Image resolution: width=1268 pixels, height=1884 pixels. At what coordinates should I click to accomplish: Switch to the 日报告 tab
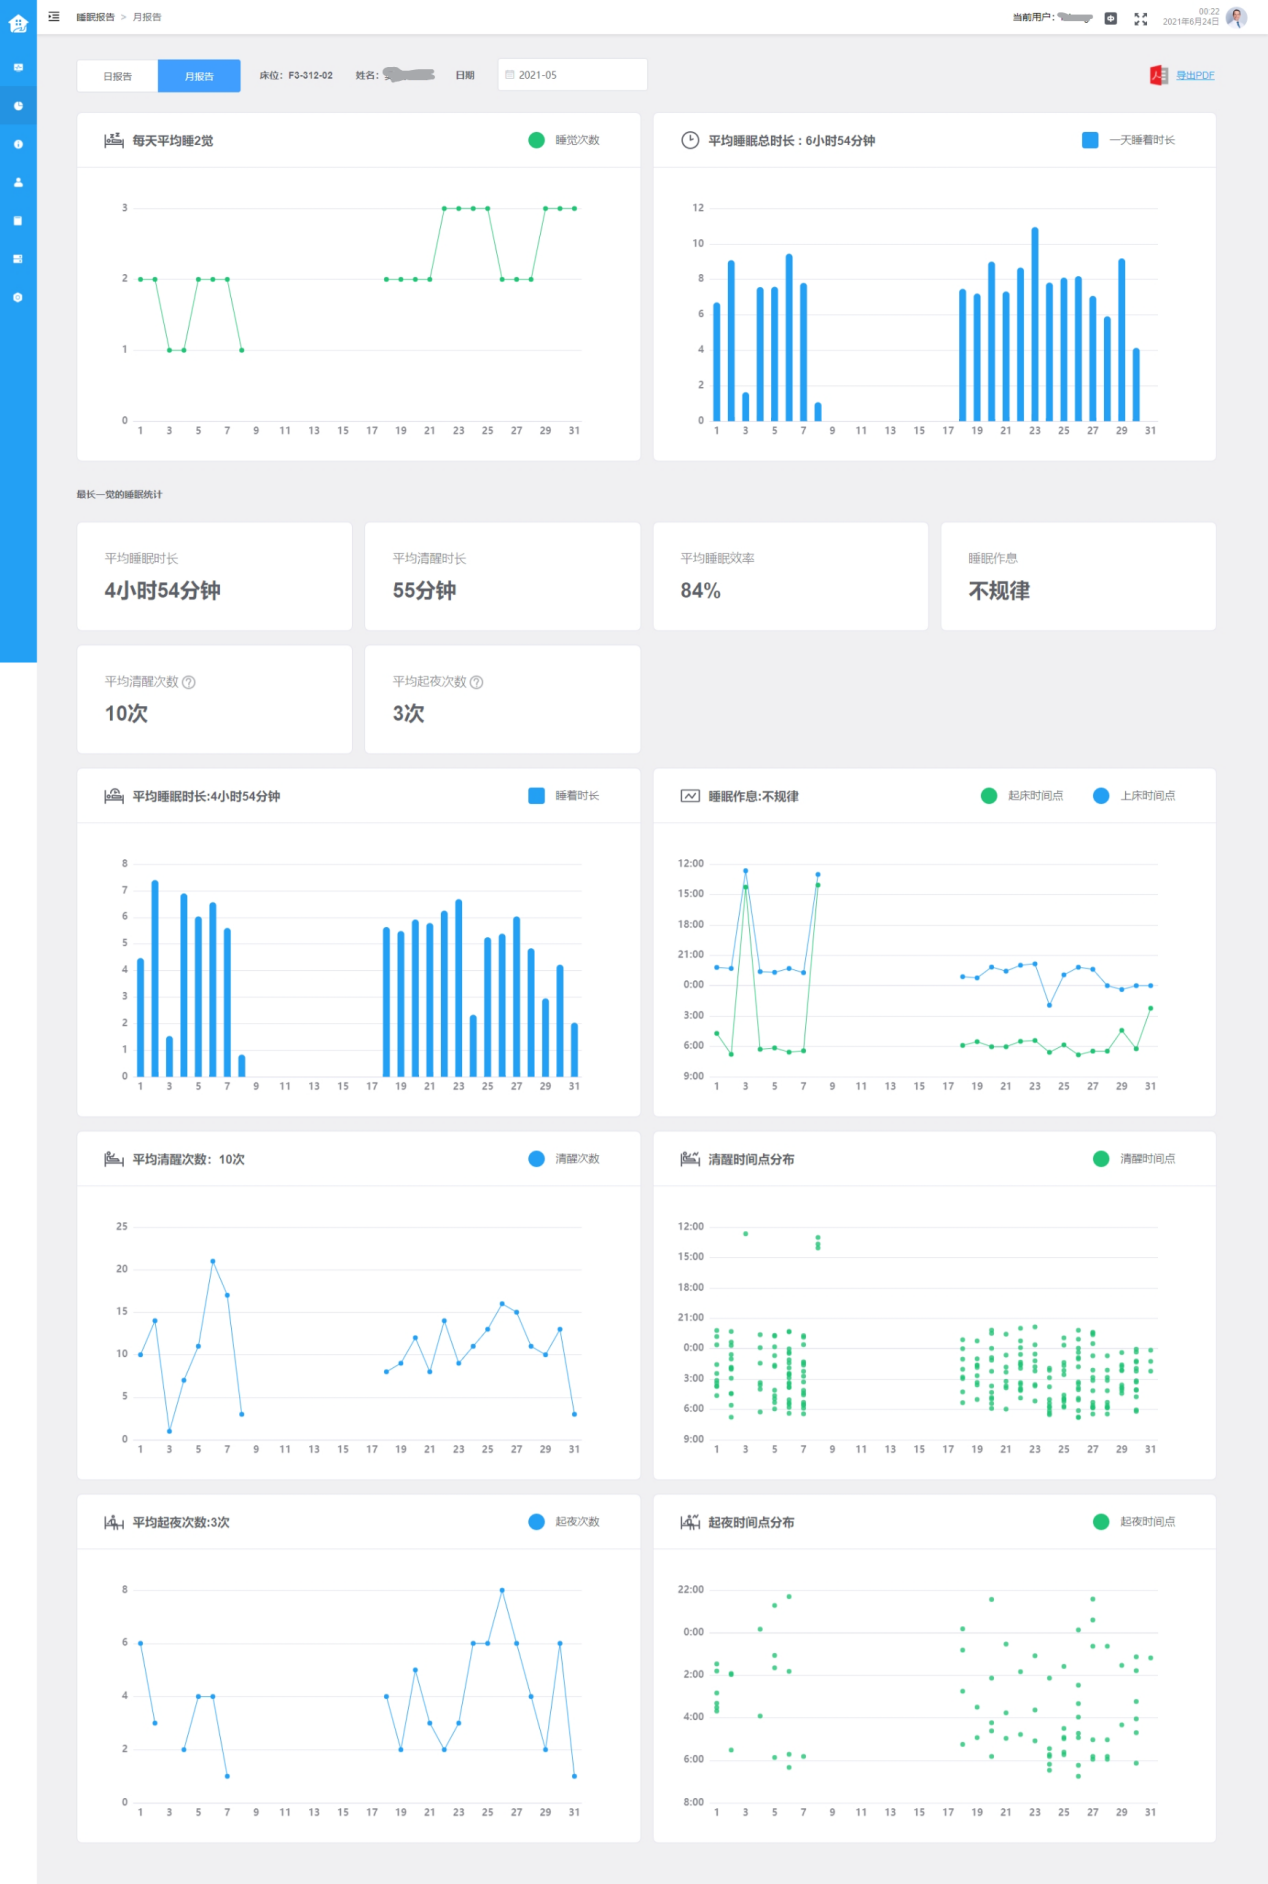pyautogui.click(x=117, y=76)
